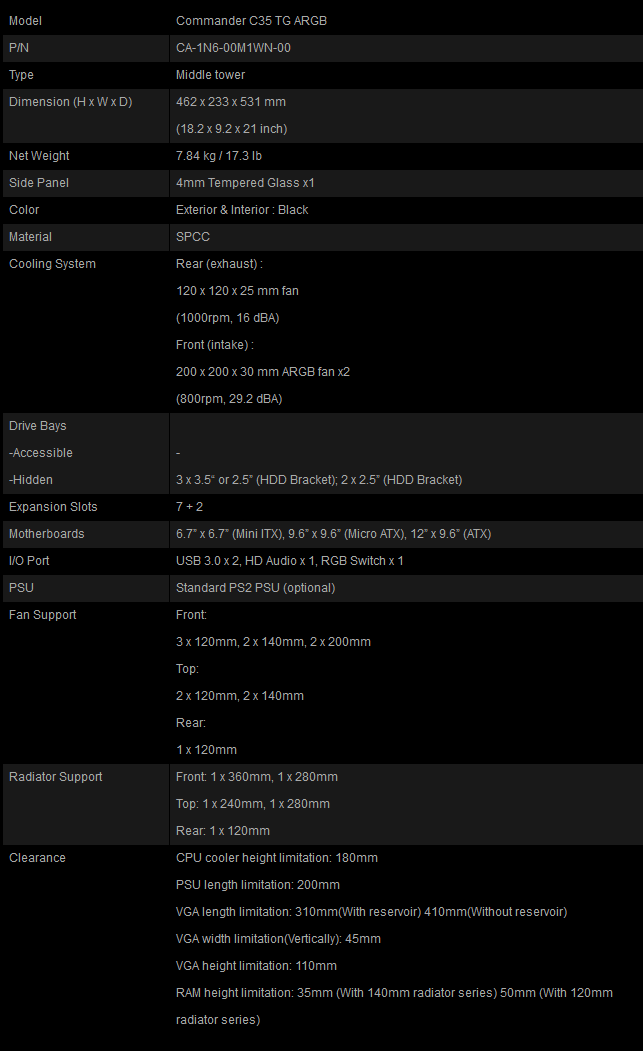Viewport: 643px width, 1051px height.
Task: Click the Cooling System row label
Action: (x=52, y=263)
